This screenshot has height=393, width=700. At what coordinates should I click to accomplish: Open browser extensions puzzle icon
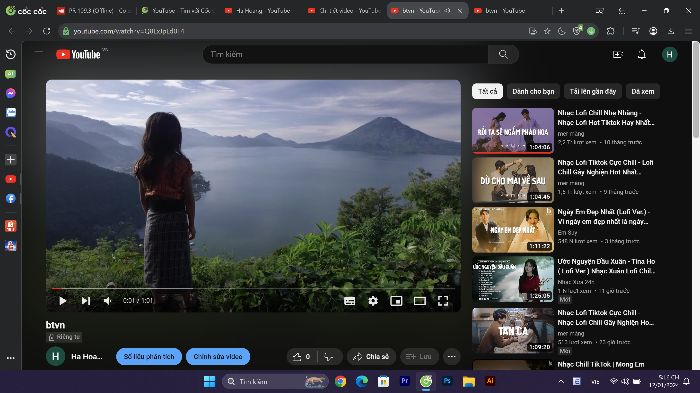point(610,31)
